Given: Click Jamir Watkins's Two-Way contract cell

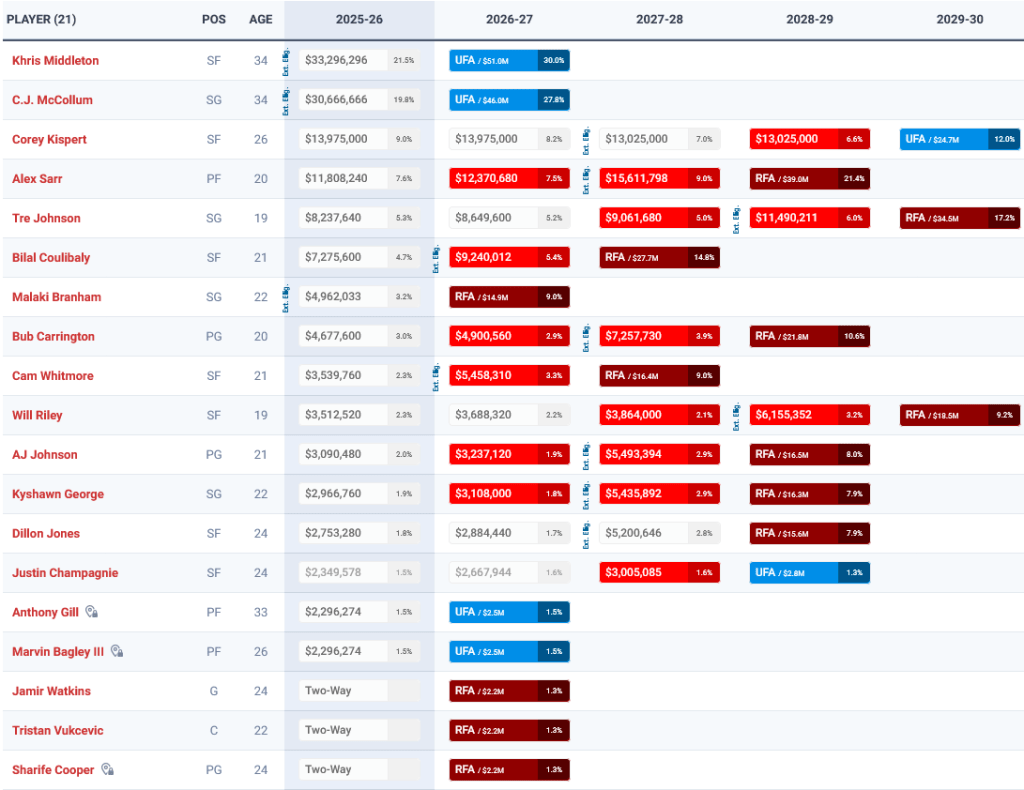Looking at the screenshot, I should tap(344, 691).
